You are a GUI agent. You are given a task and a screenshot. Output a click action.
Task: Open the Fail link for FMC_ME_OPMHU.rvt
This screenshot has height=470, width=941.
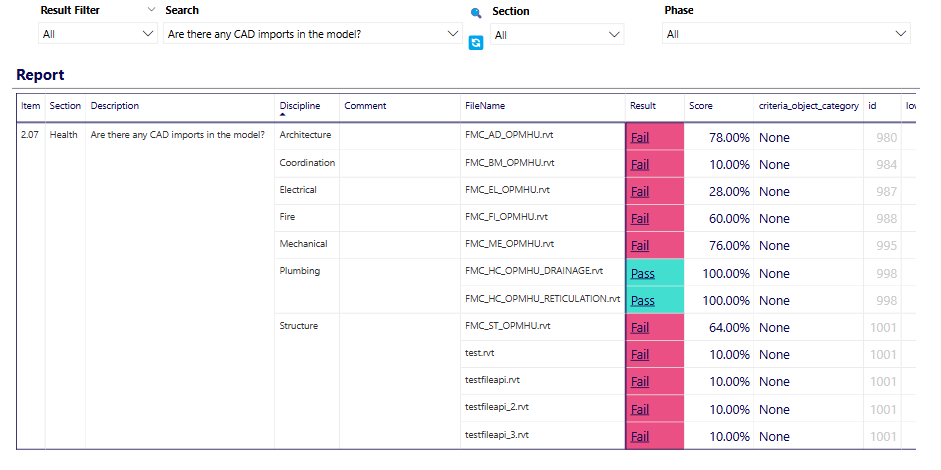640,246
